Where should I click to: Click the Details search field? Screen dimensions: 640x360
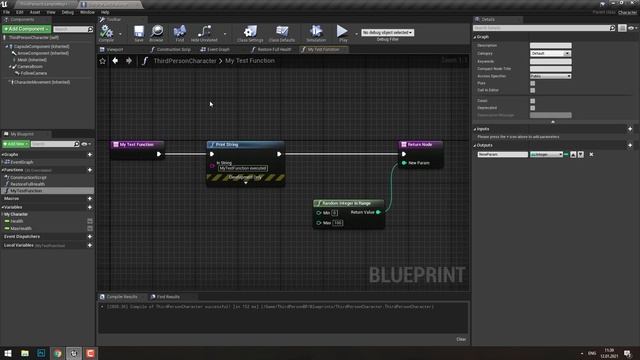pyautogui.click(x=544, y=28)
